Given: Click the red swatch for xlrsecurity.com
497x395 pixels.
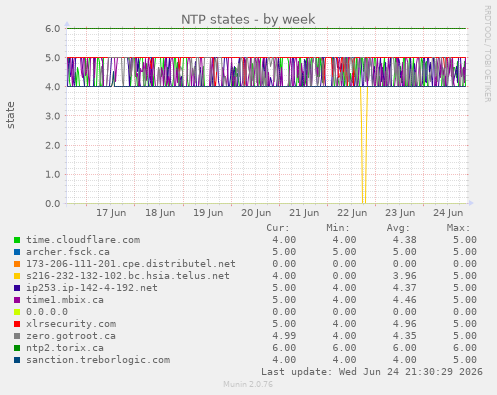Looking at the screenshot, I should [17, 324].
